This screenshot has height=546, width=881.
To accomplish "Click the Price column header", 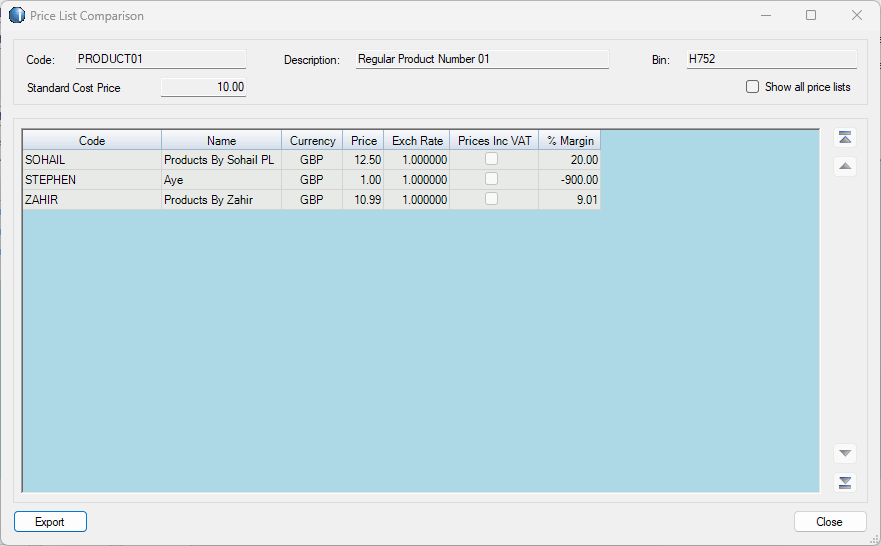I will pyautogui.click(x=363, y=141).
